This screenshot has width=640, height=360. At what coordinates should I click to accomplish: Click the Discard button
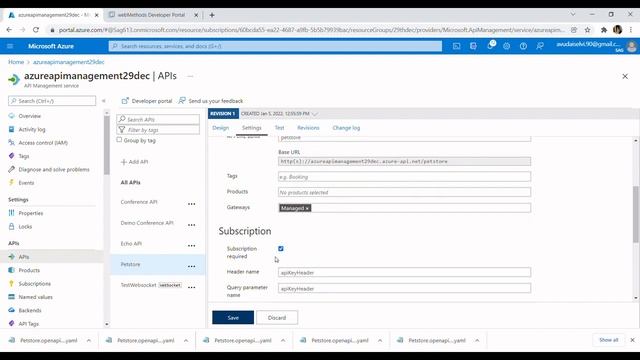tap(277, 318)
